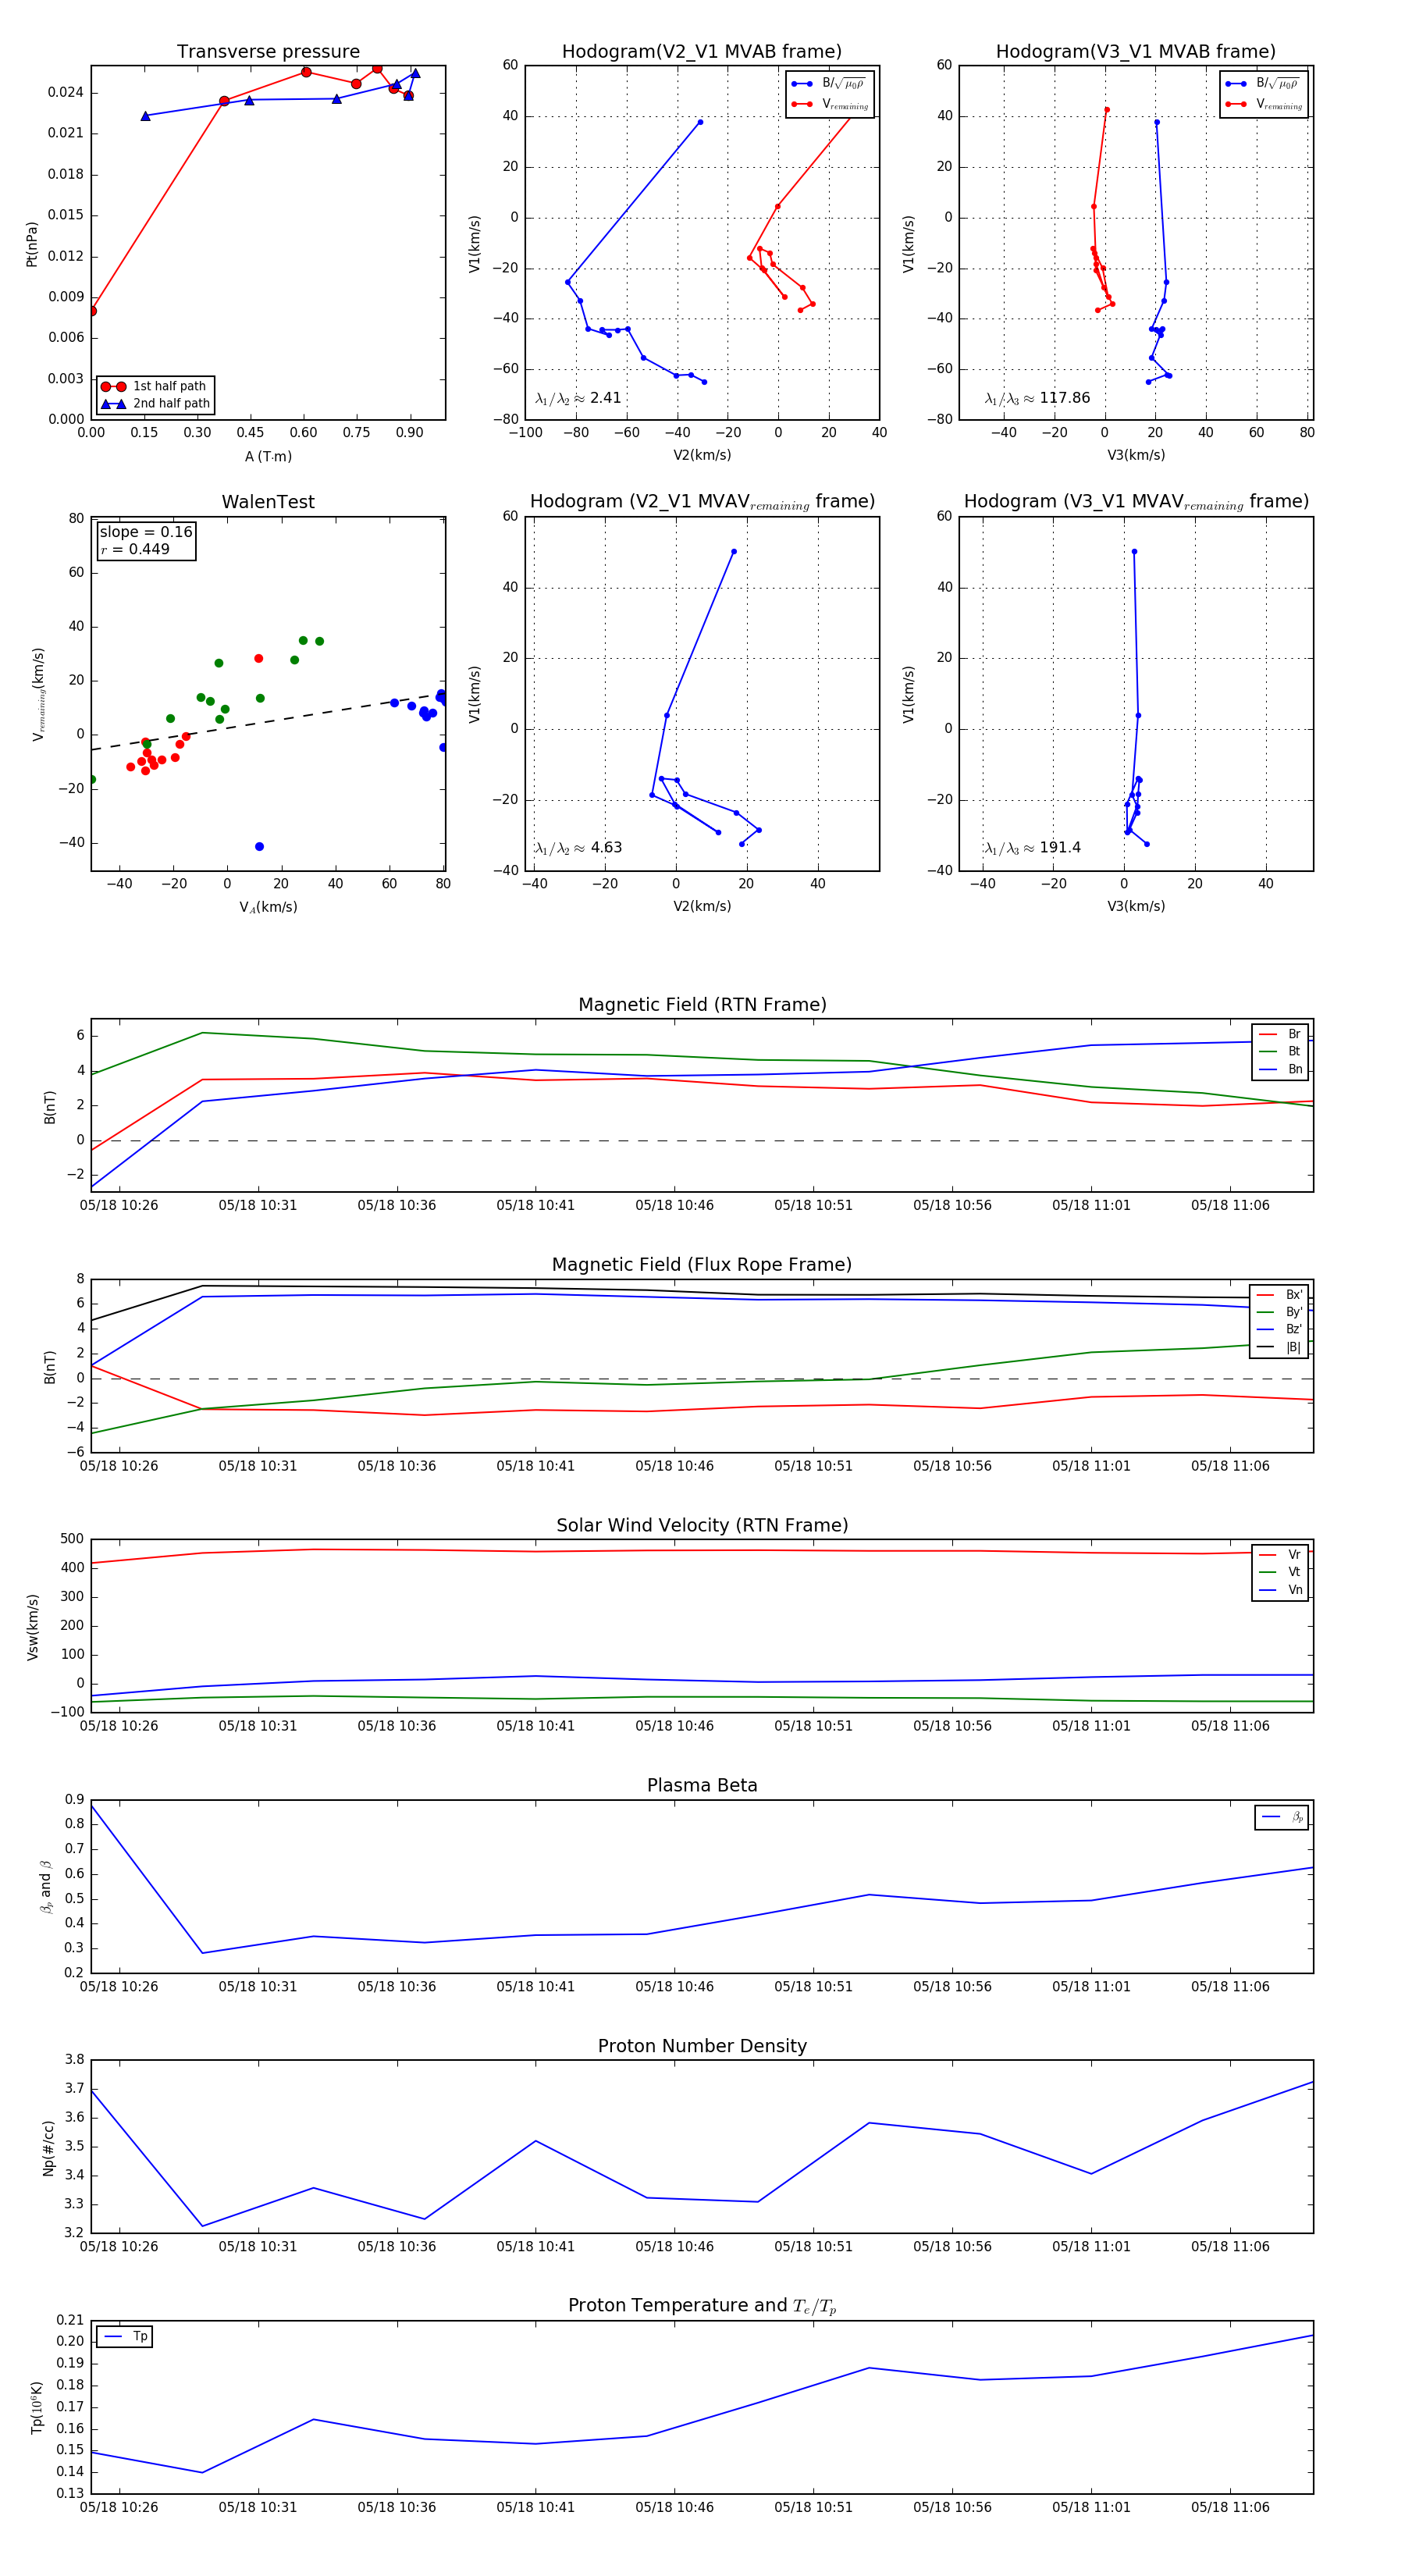
Task: Click the 'Vr' legend entry
Action: coord(1280,1554)
